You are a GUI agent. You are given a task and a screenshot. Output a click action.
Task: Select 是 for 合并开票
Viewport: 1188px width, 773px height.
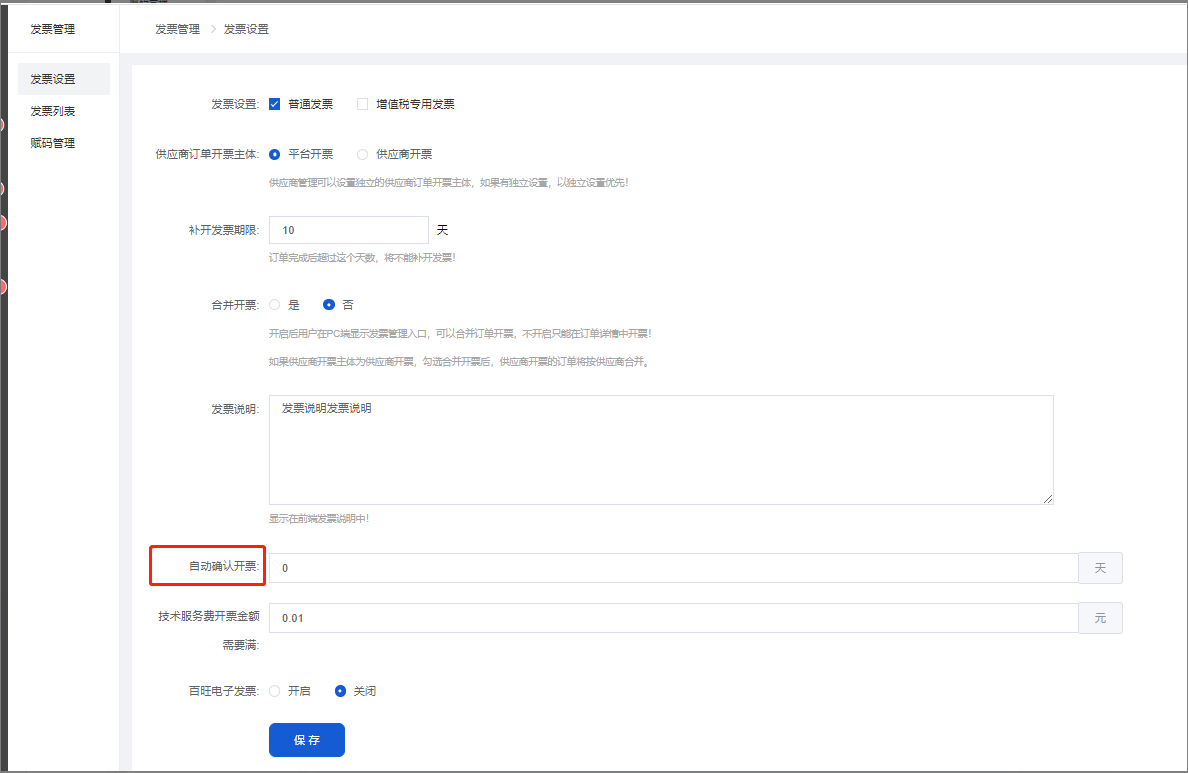coord(275,305)
